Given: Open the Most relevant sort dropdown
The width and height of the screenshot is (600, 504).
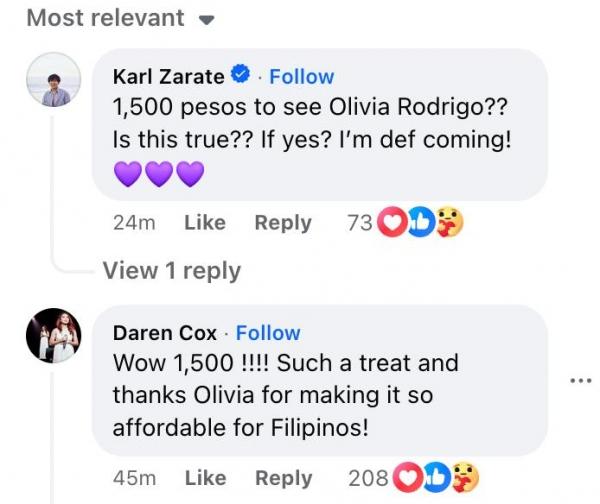Looking at the screenshot, I should tap(120, 18).
